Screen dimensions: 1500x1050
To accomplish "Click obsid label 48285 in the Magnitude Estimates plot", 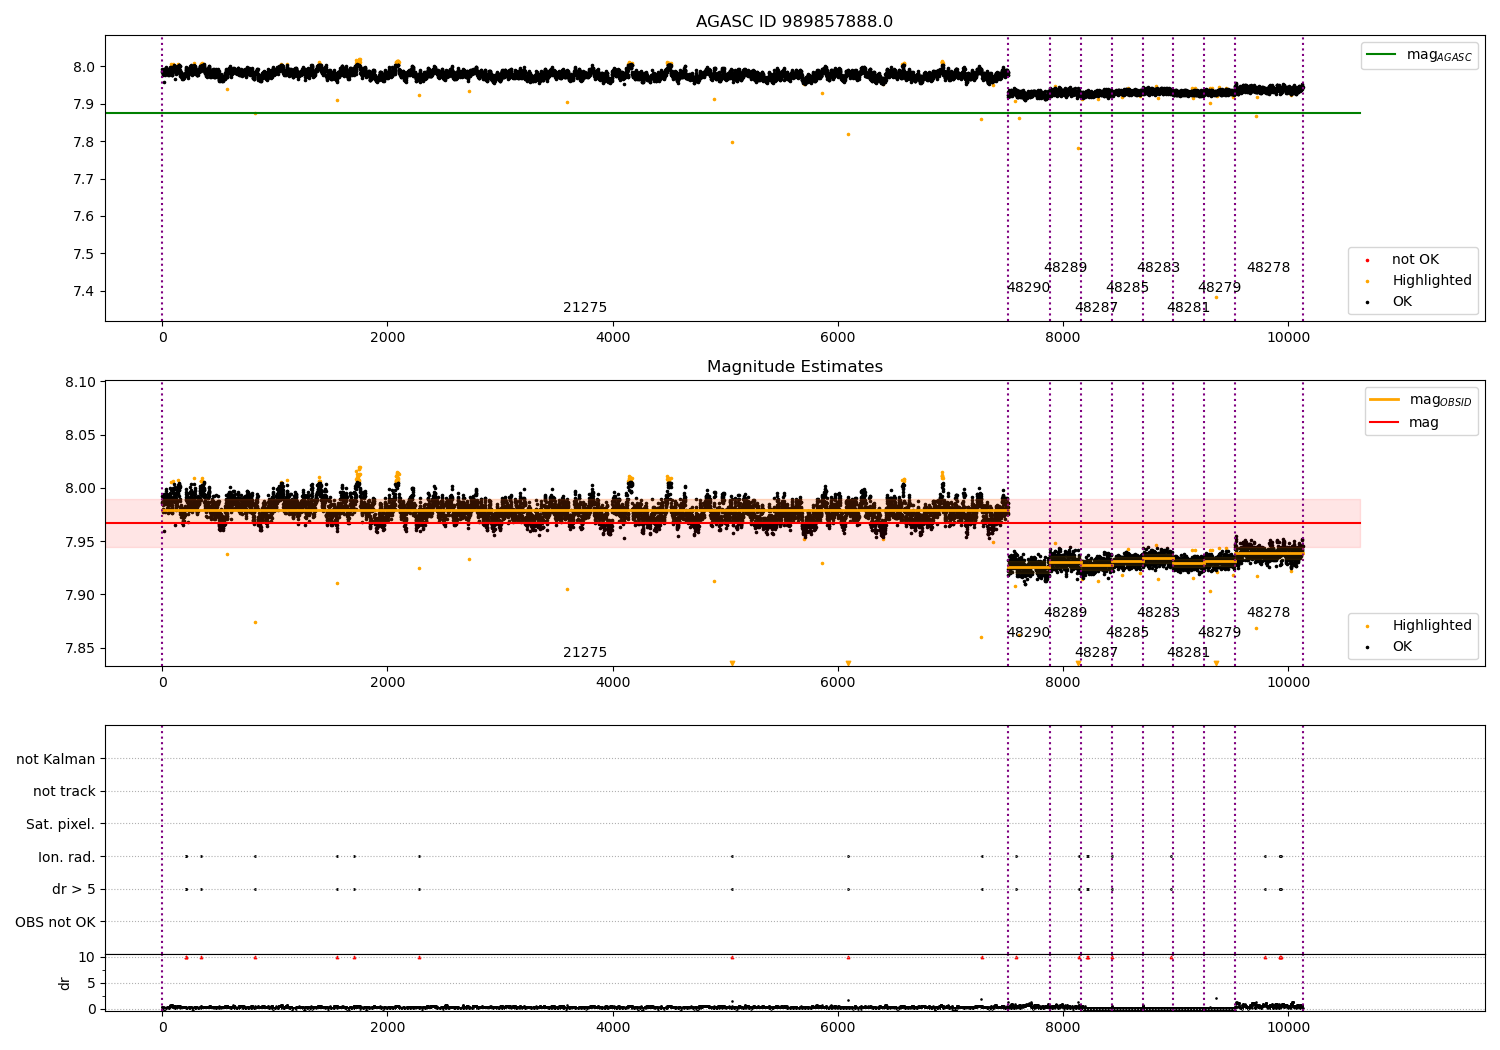I will pos(1127,633).
